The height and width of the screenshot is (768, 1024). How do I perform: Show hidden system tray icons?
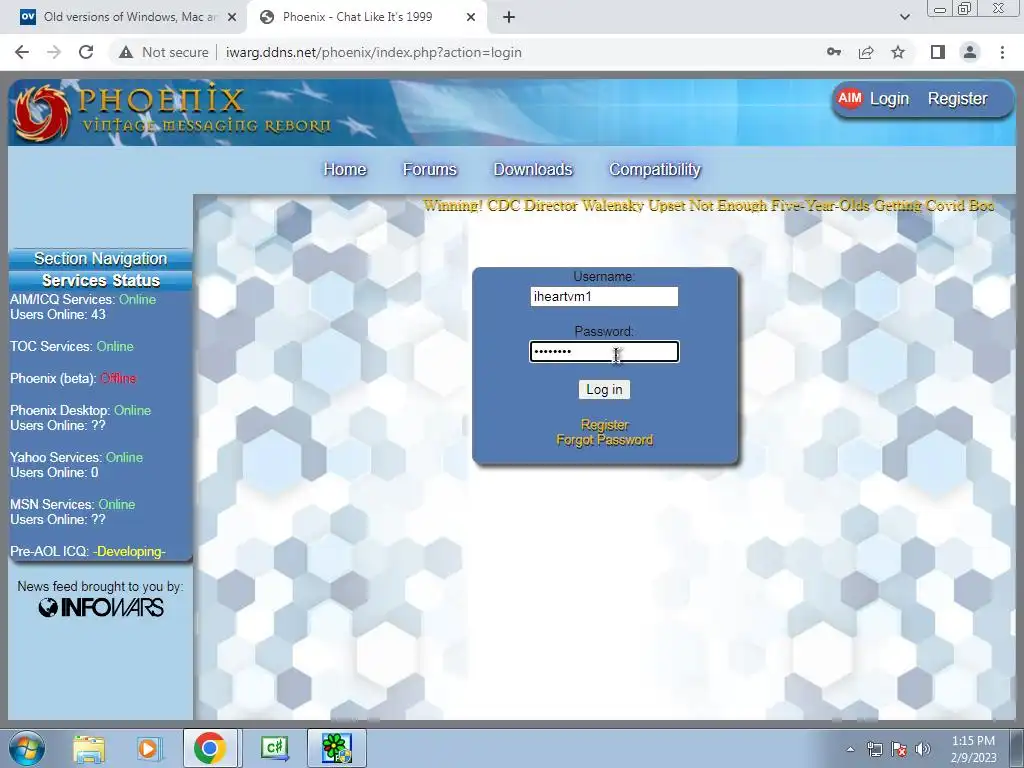point(850,749)
